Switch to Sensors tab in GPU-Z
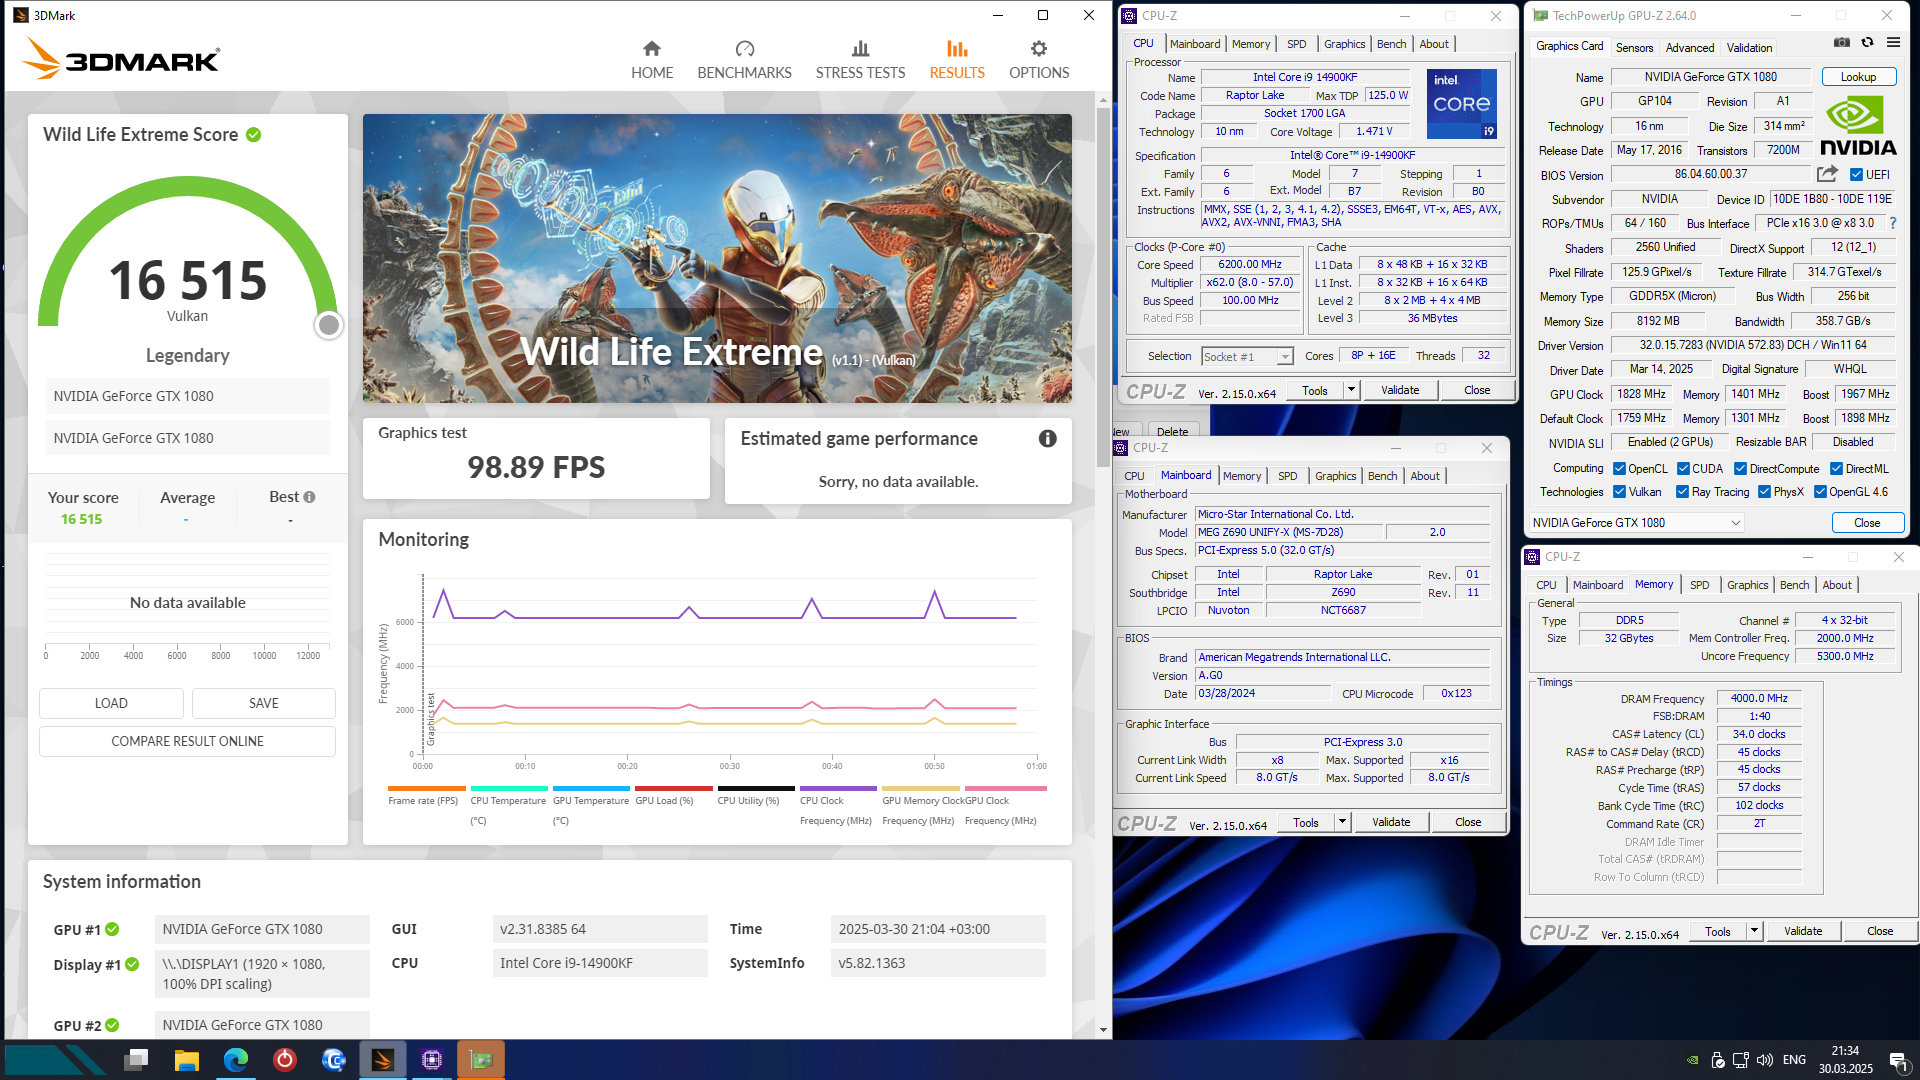This screenshot has width=1920, height=1080. [1634, 48]
